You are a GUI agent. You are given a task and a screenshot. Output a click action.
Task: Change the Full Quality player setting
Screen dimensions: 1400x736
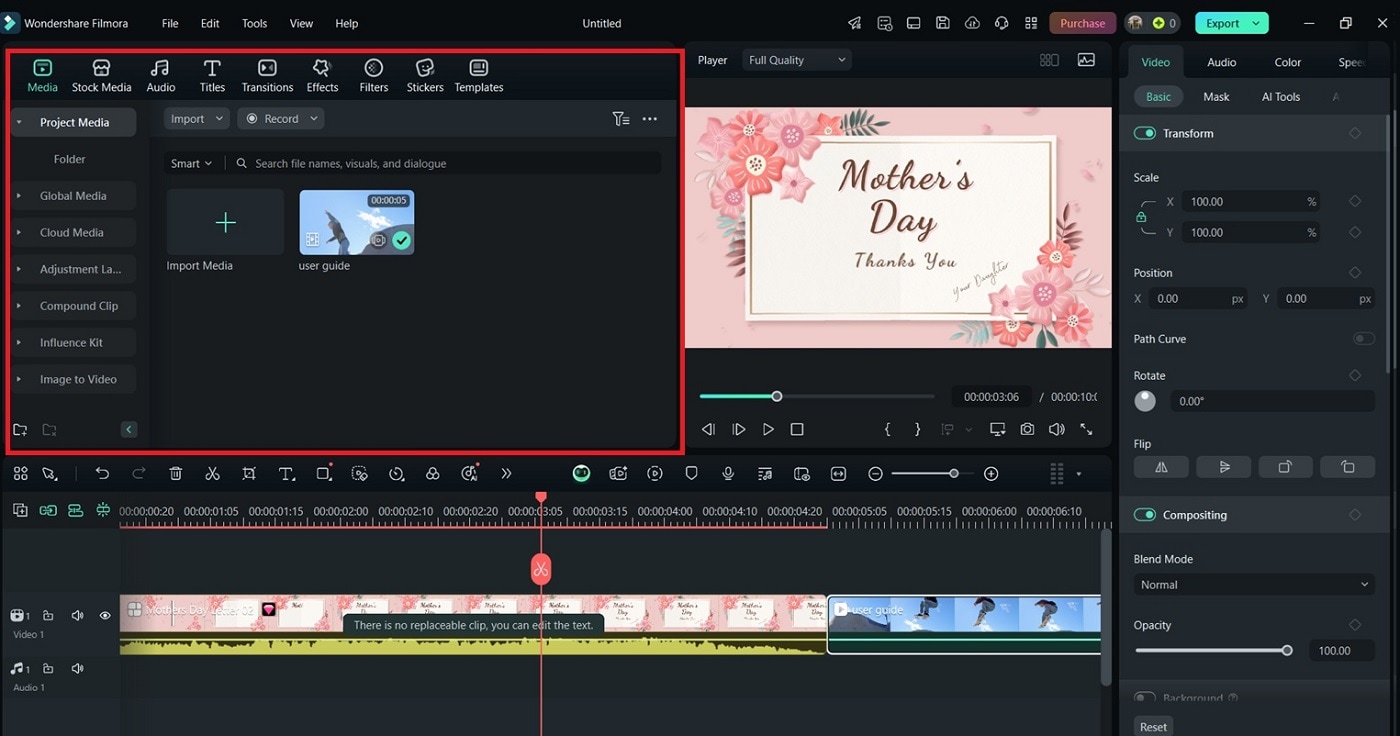[797, 60]
